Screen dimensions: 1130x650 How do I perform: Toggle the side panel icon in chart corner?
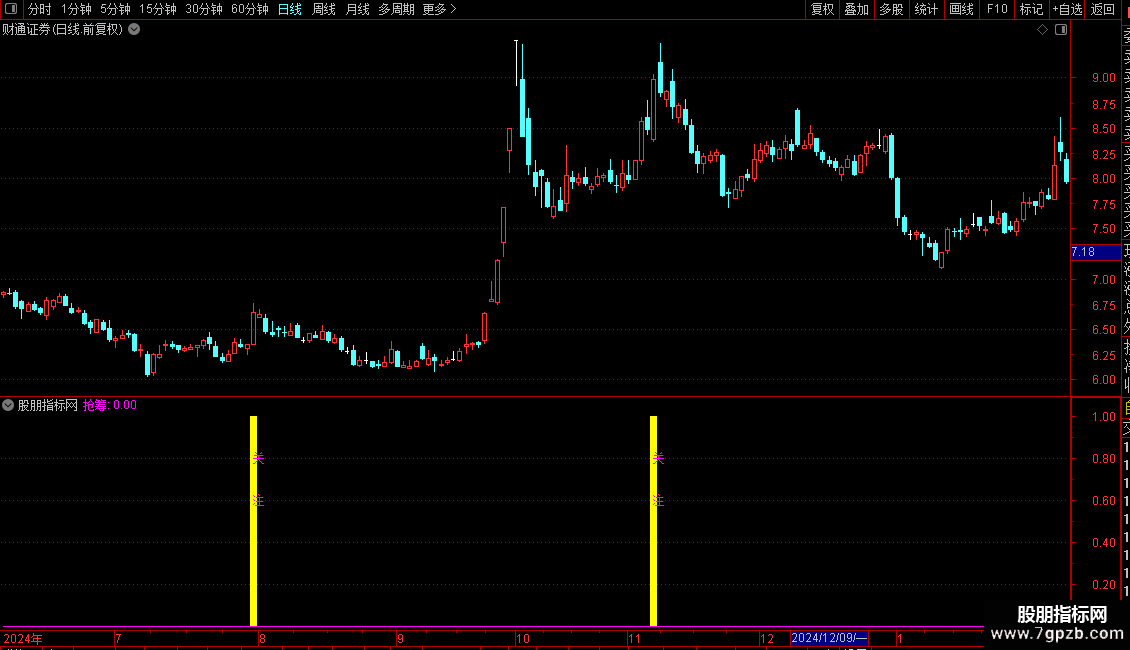click(1061, 30)
